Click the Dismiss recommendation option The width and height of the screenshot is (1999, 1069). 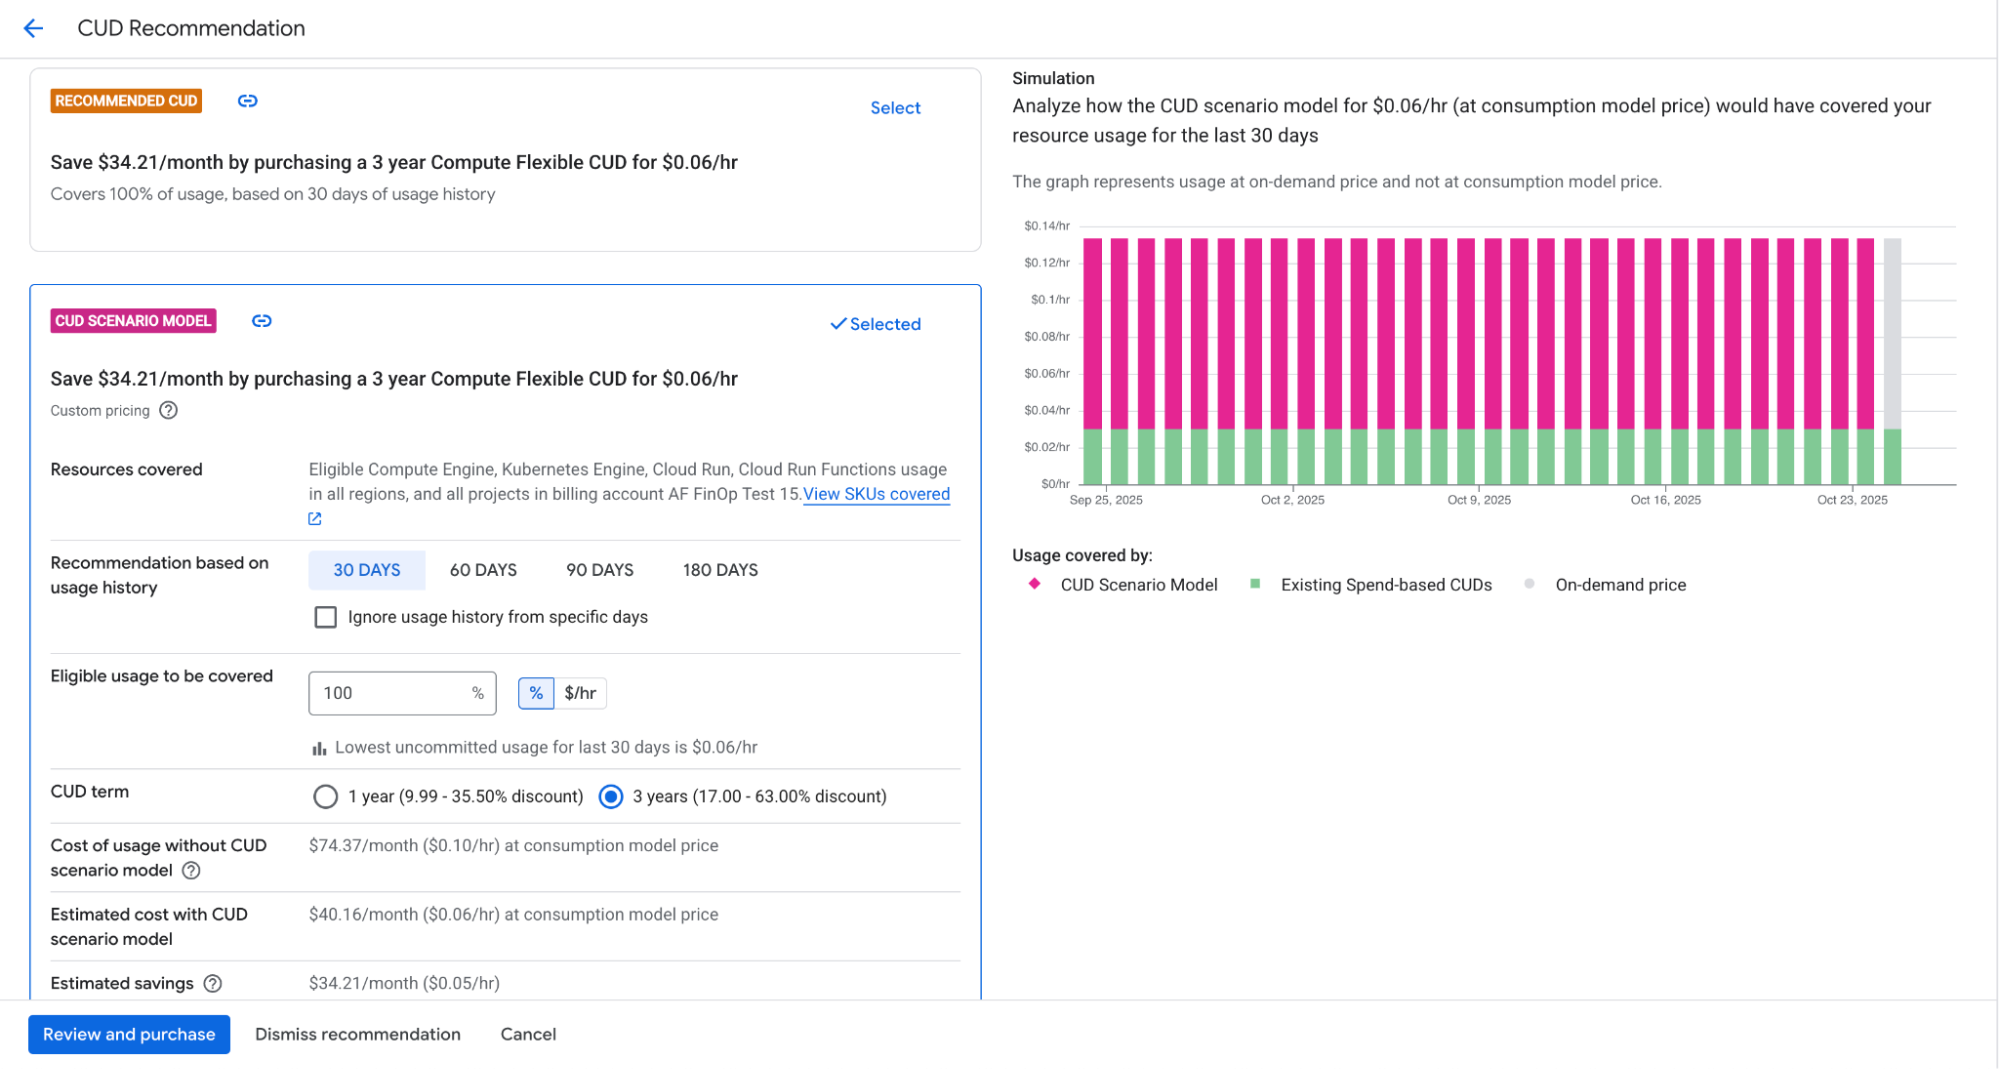(358, 1034)
